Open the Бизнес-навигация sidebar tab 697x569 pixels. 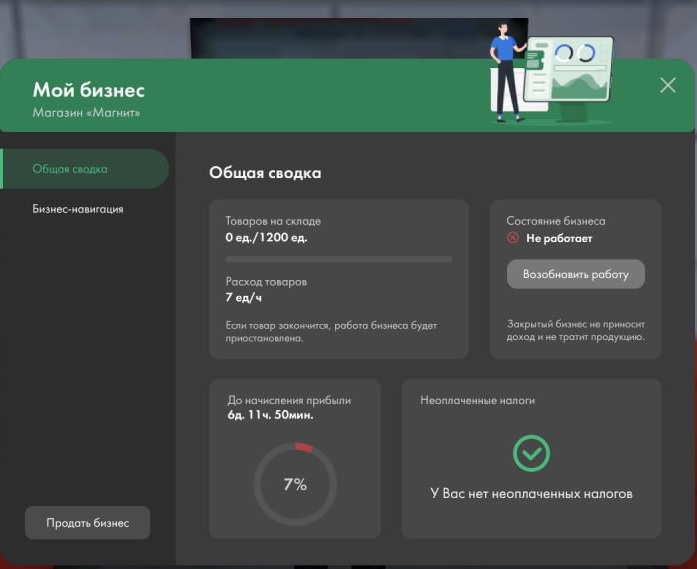click(x=78, y=209)
